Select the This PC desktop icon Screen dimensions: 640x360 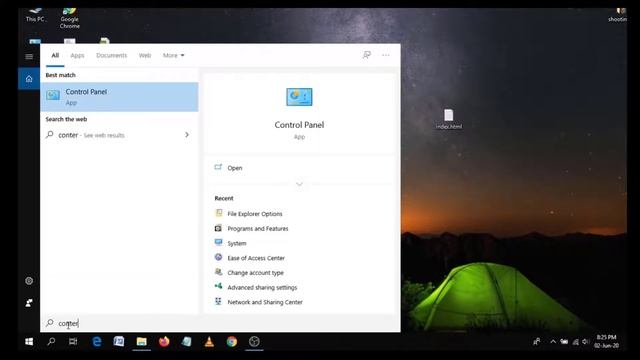[x=35, y=15]
